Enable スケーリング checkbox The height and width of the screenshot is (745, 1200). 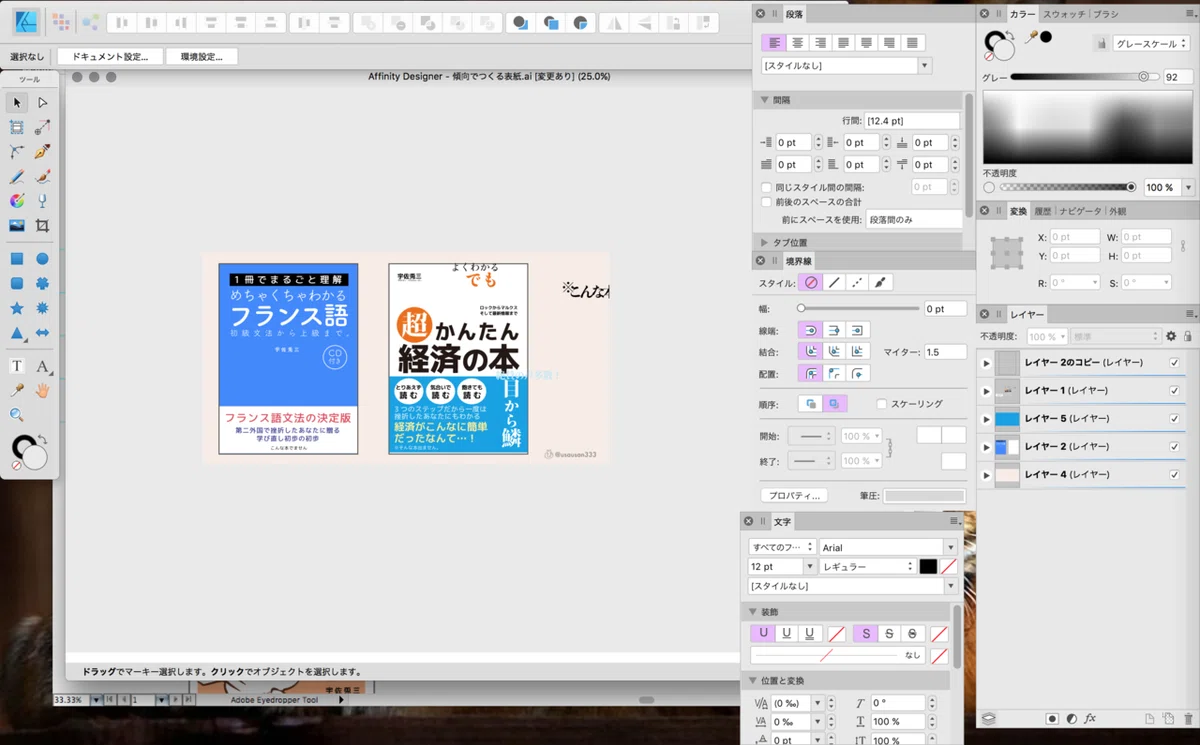point(882,404)
